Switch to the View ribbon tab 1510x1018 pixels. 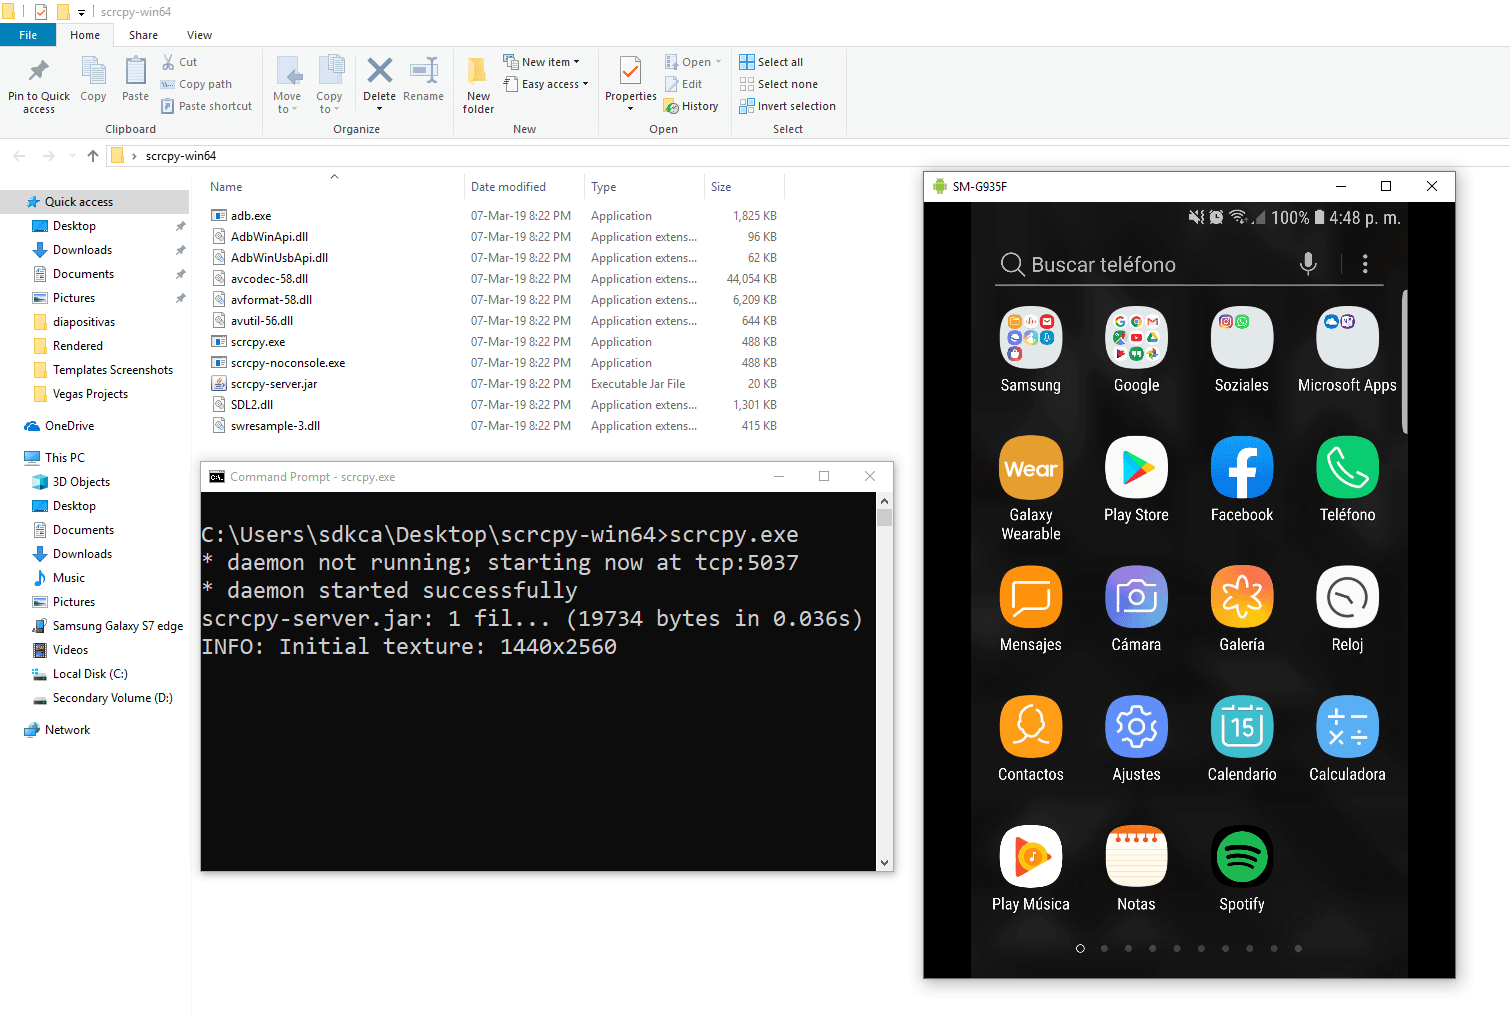[199, 35]
